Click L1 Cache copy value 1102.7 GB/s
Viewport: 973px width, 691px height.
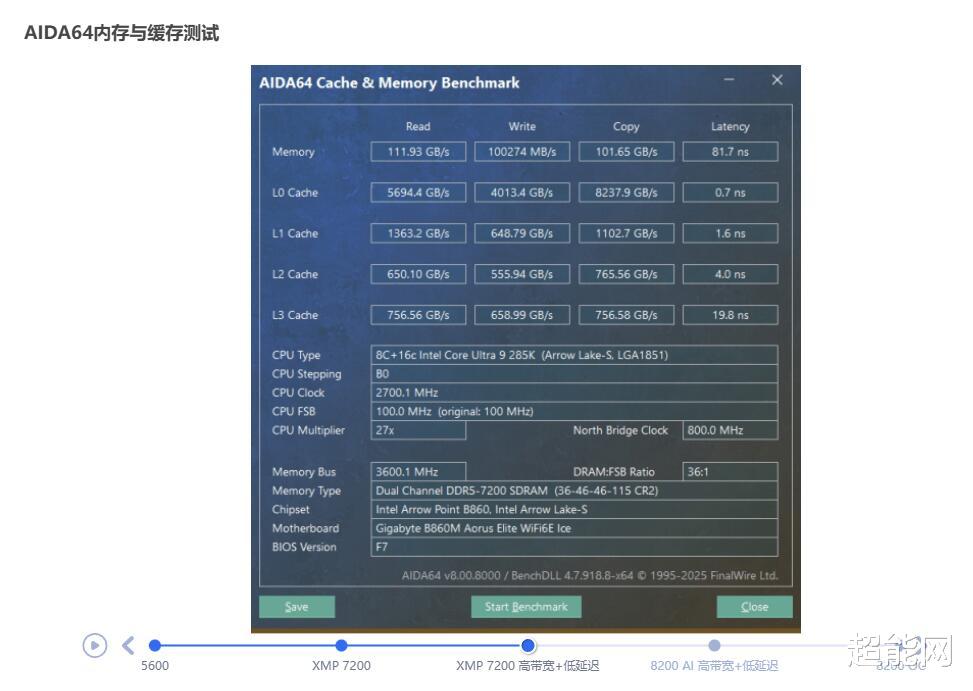pos(626,234)
